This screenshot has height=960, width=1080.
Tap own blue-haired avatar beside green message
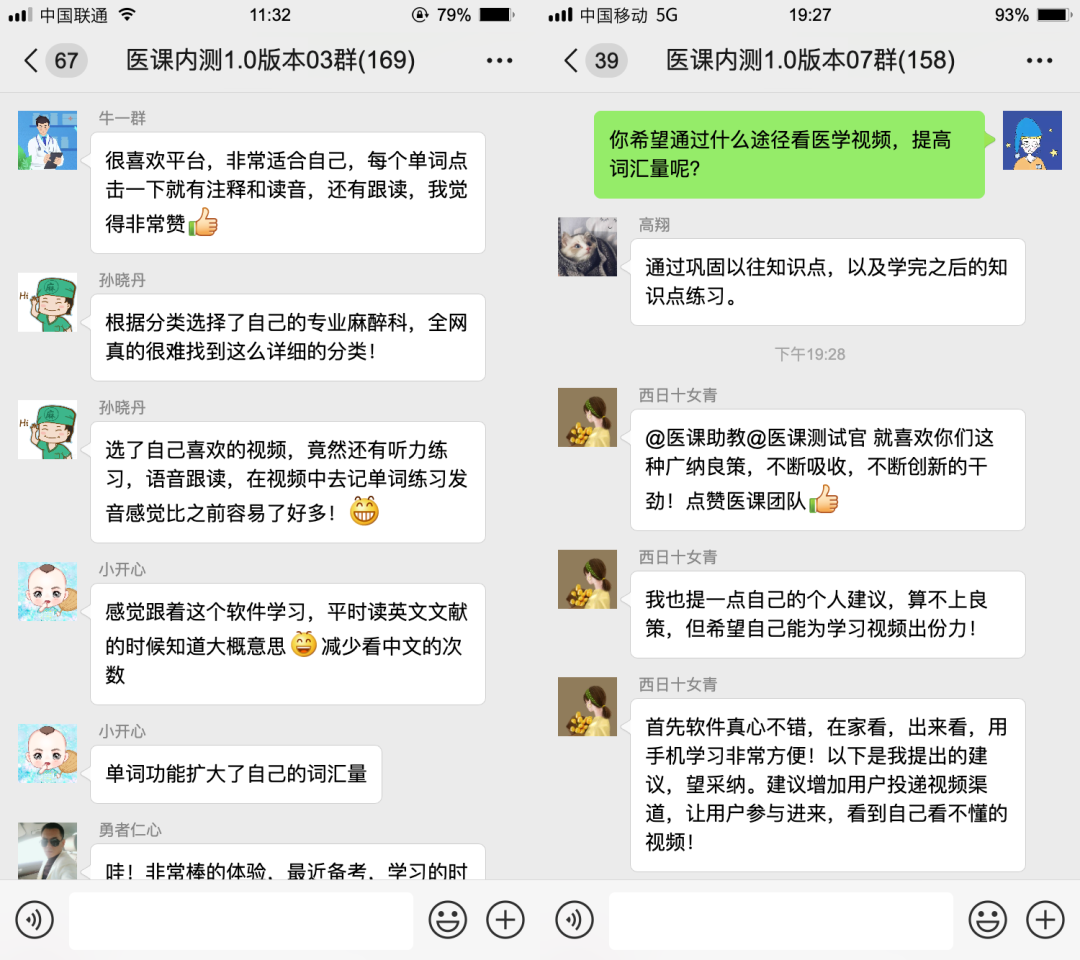(x=1032, y=140)
